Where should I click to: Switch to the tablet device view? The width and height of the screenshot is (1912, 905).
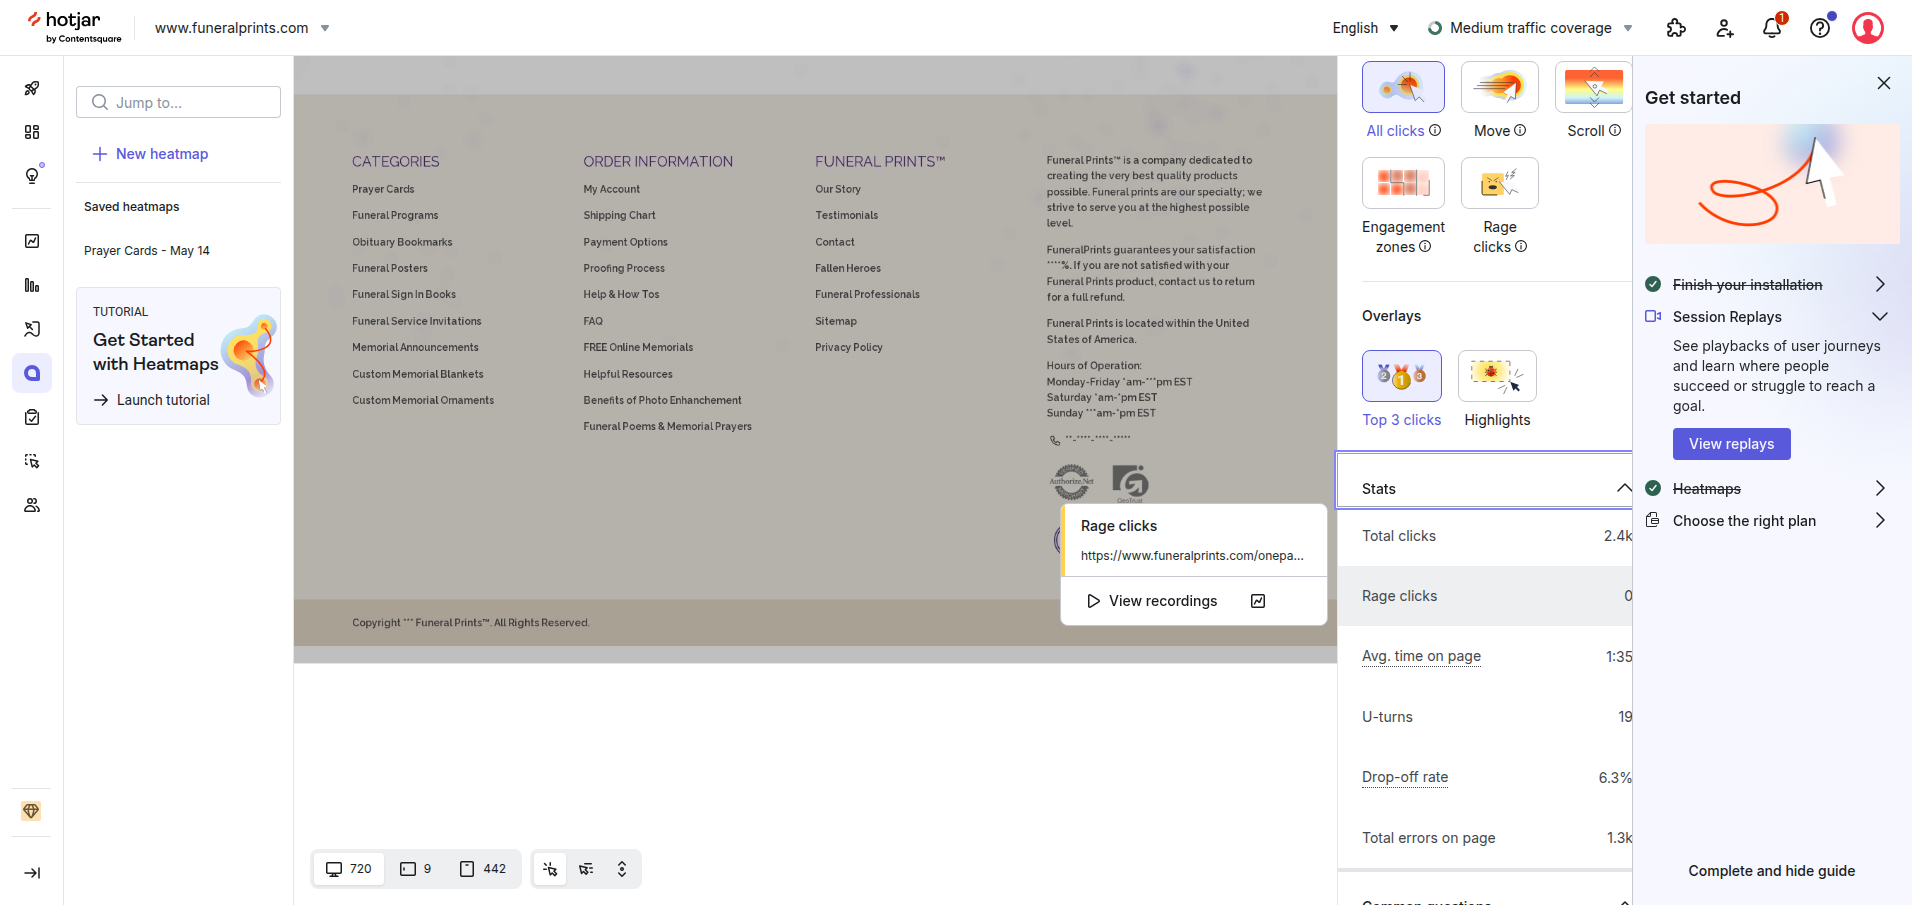[x=417, y=869]
